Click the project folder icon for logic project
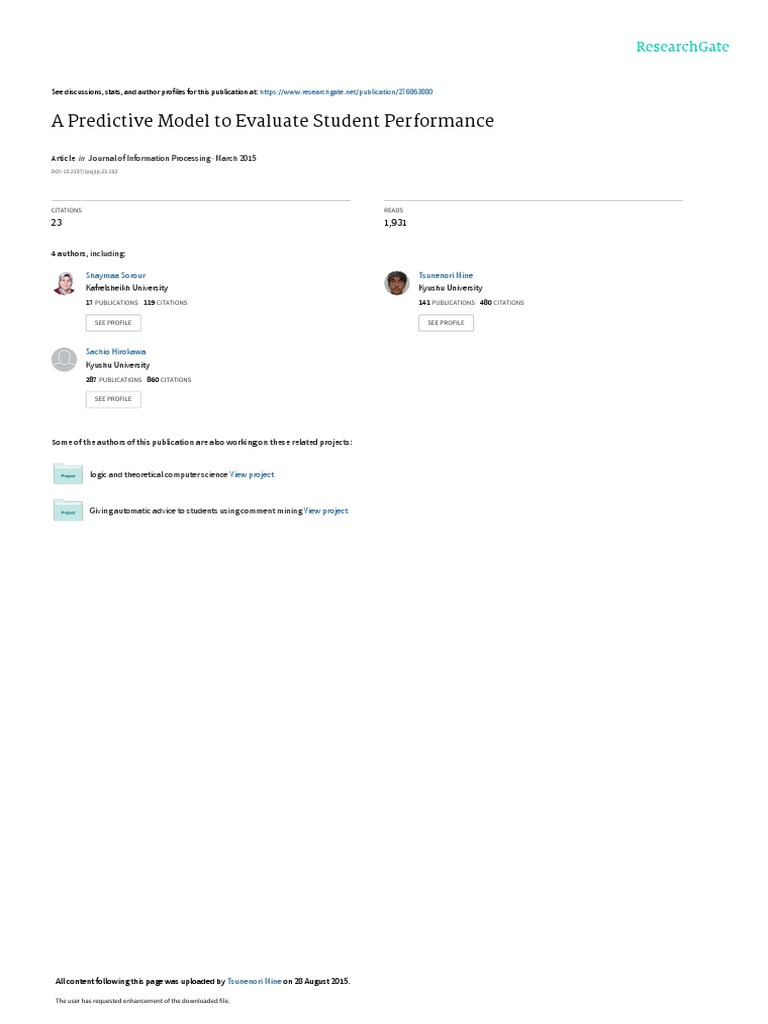This screenshot has height=1024, width=768. (x=68, y=473)
